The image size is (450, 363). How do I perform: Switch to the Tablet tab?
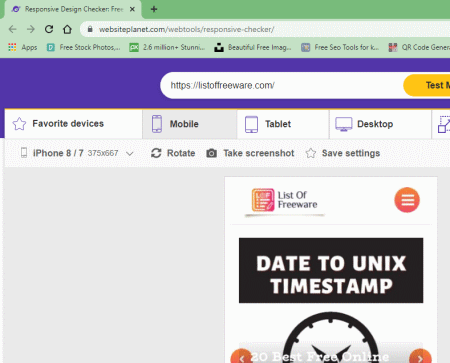(x=283, y=124)
